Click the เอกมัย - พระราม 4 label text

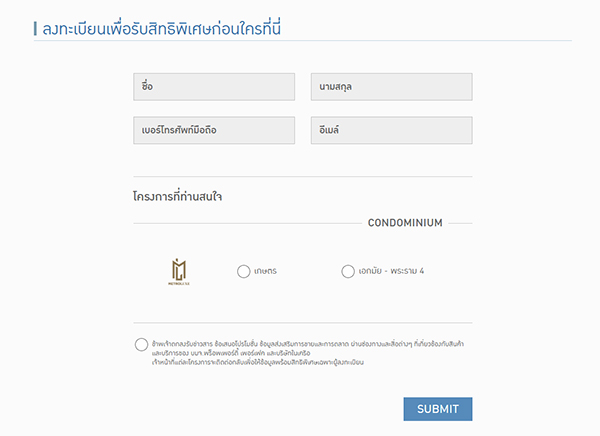(391, 271)
